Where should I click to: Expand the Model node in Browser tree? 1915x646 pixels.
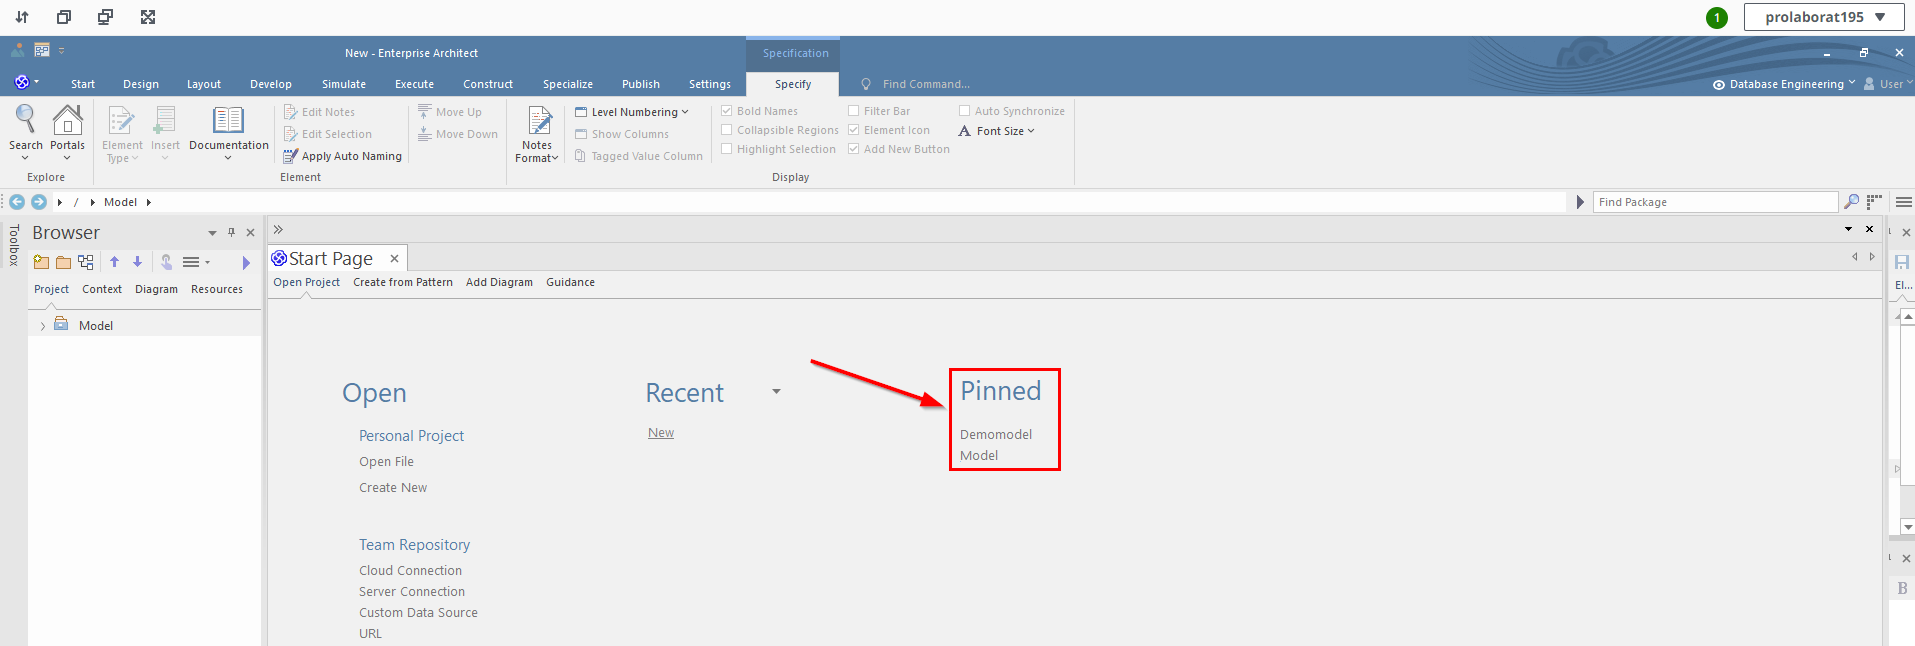pos(42,326)
